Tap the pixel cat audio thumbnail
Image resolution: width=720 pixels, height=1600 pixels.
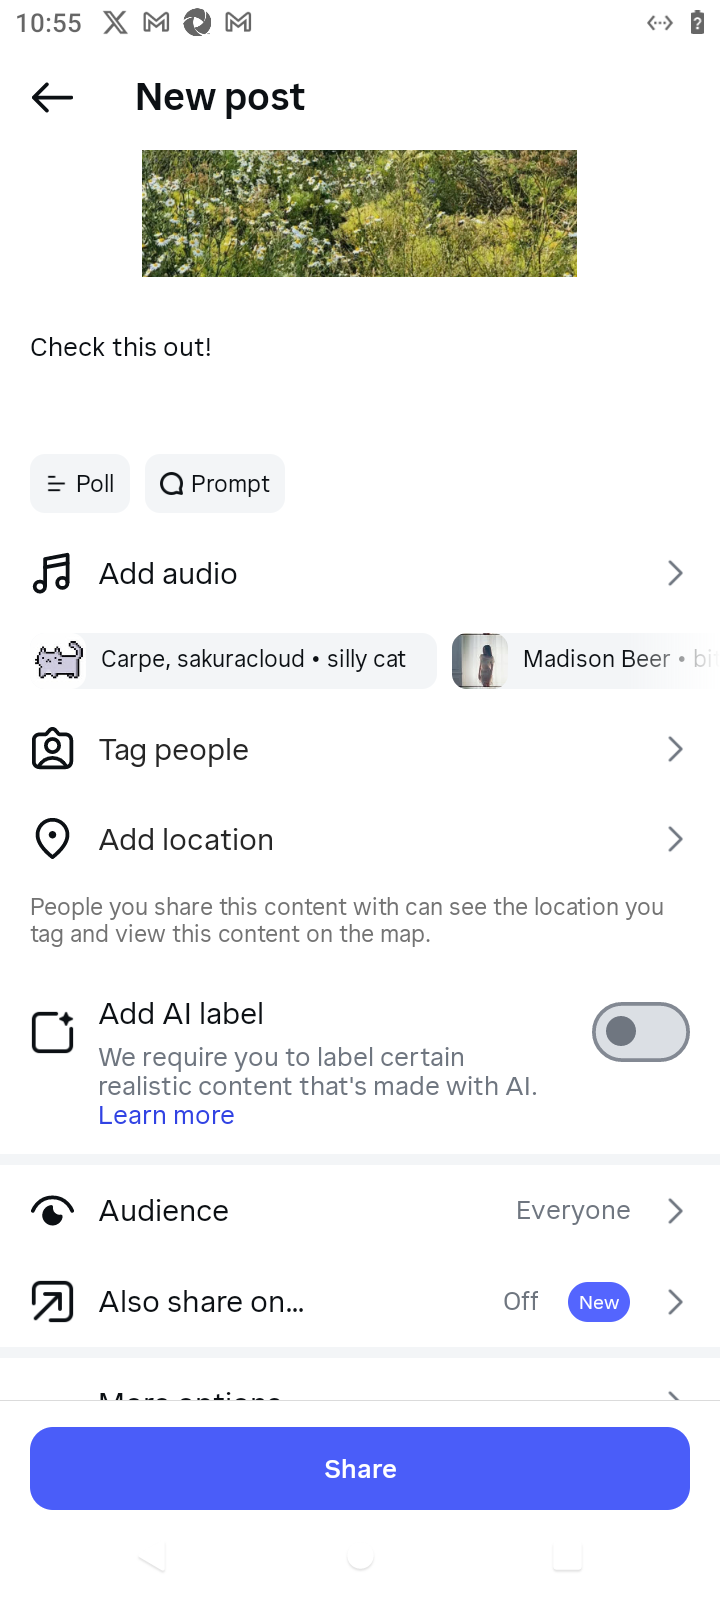pyautogui.click(x=58, y=660)
